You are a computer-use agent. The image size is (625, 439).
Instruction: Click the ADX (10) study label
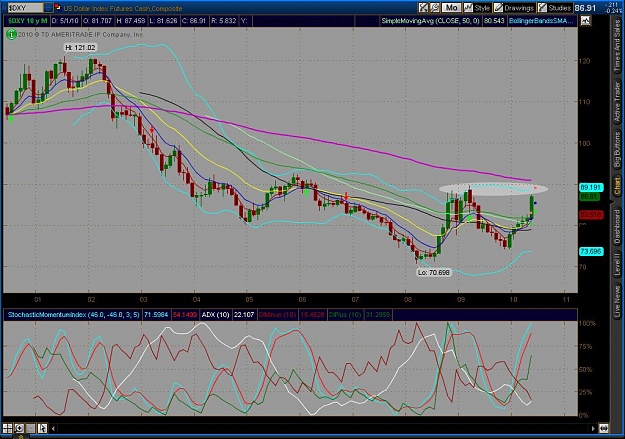pyautogui.click(x=216, y=315)
